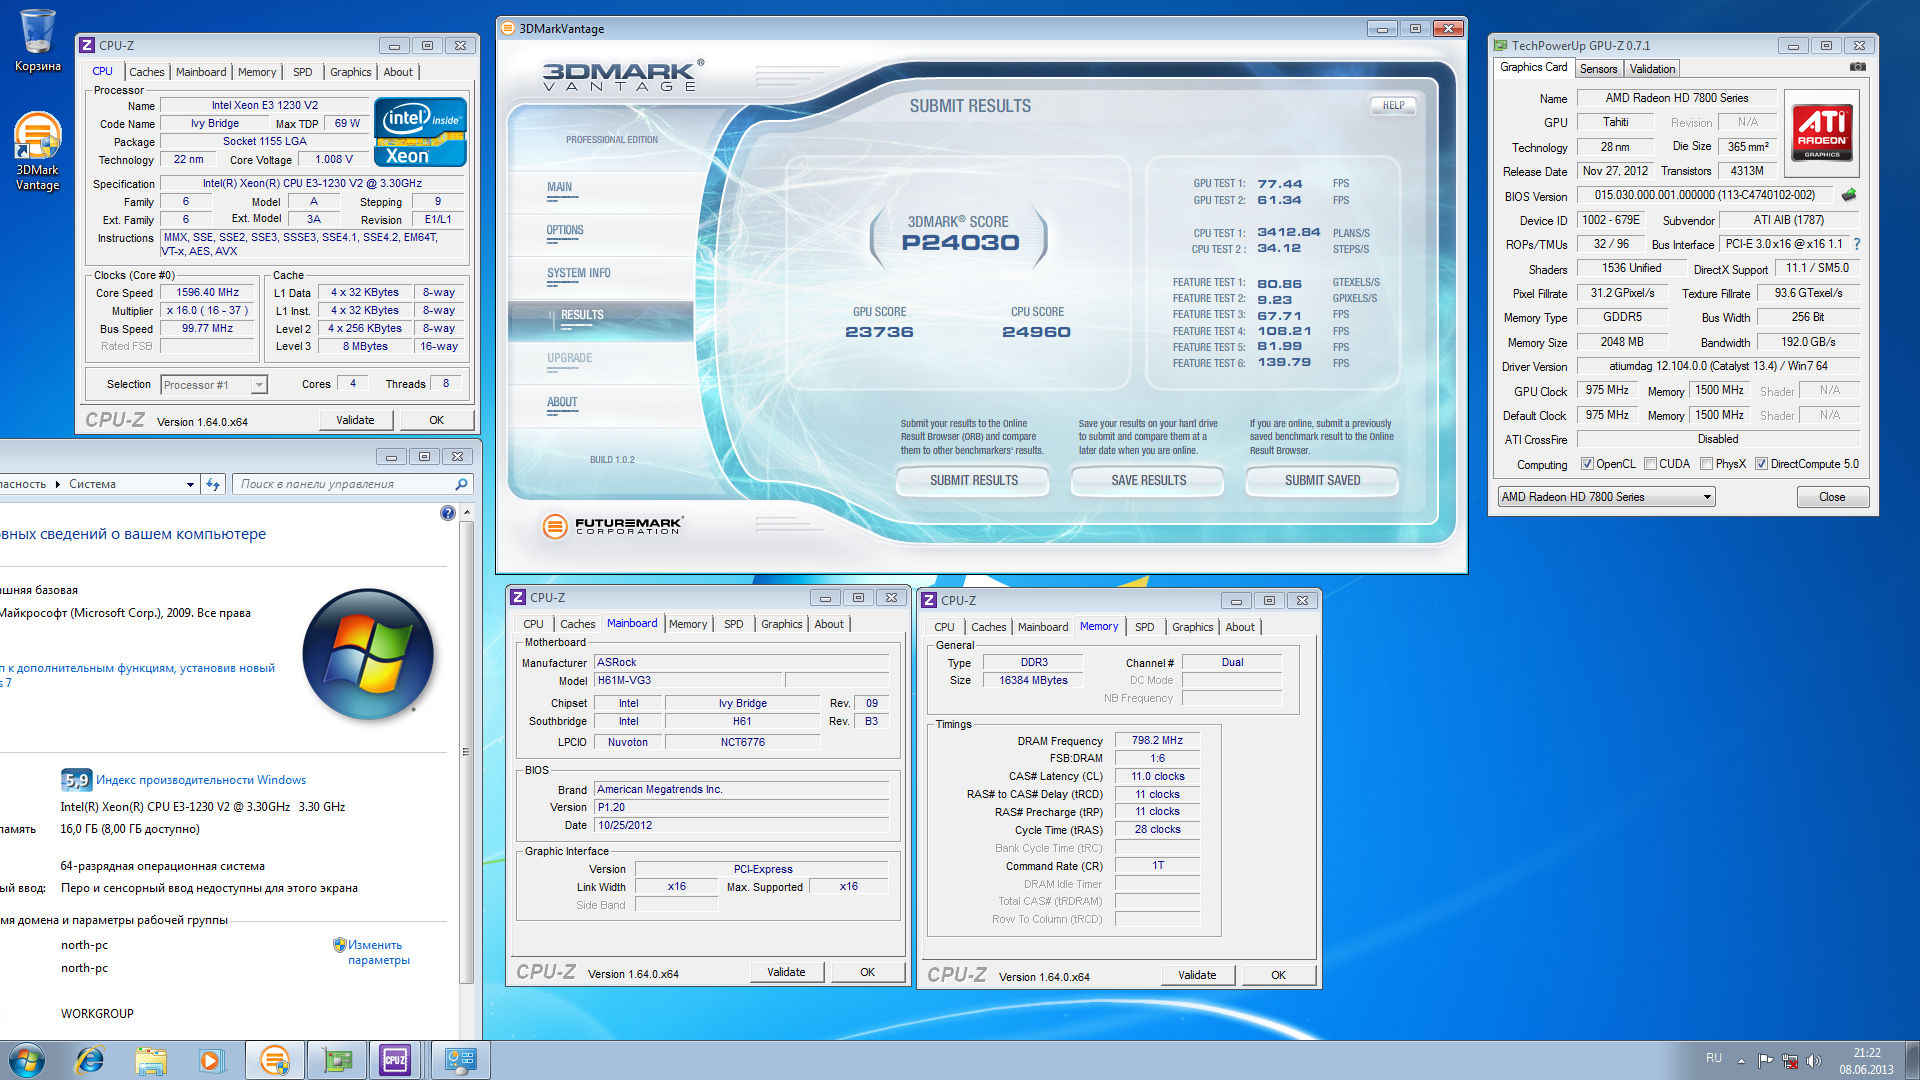Click the Система breadcrumb in address bar

(x=92, y=484)
